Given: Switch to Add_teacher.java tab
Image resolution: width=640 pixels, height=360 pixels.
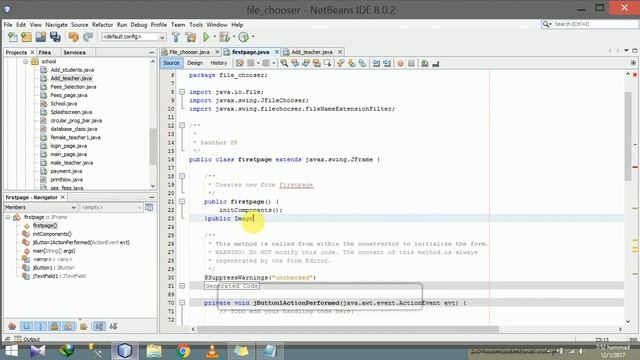Looking at the screenshot, I should tap(312, 52).
